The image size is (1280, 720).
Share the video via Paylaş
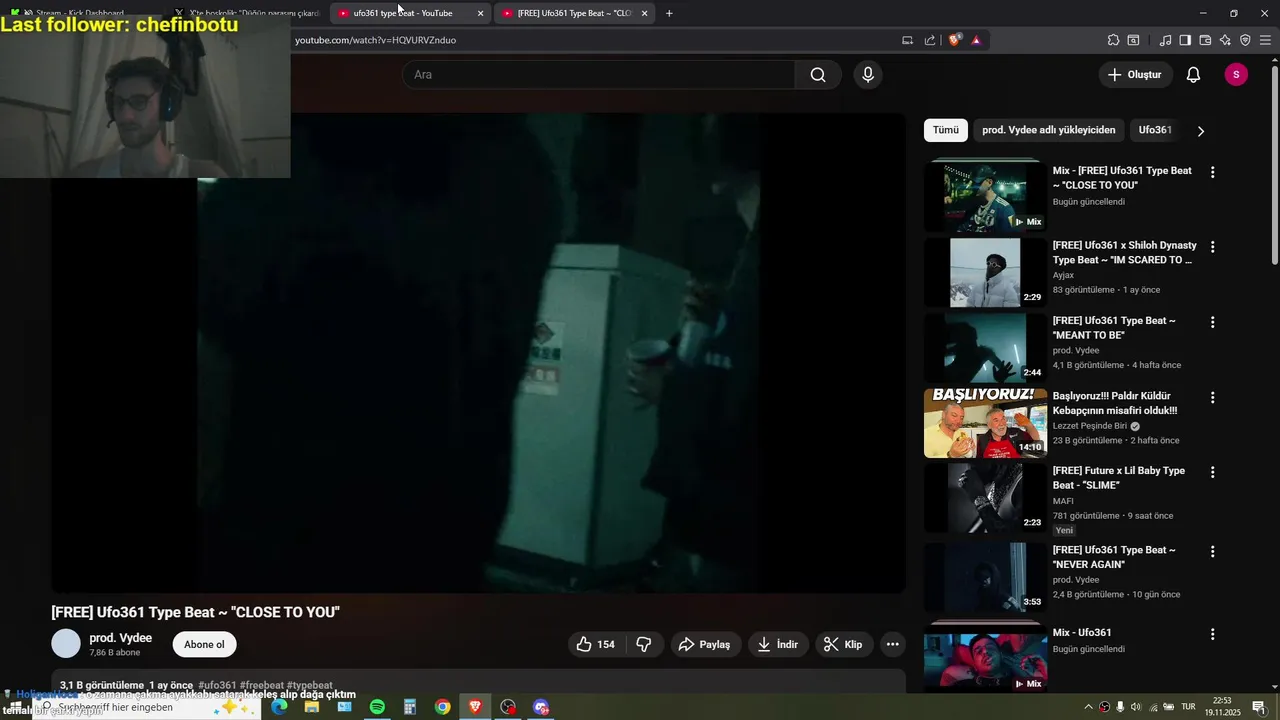pyautogui.click(x=705, y=645)
